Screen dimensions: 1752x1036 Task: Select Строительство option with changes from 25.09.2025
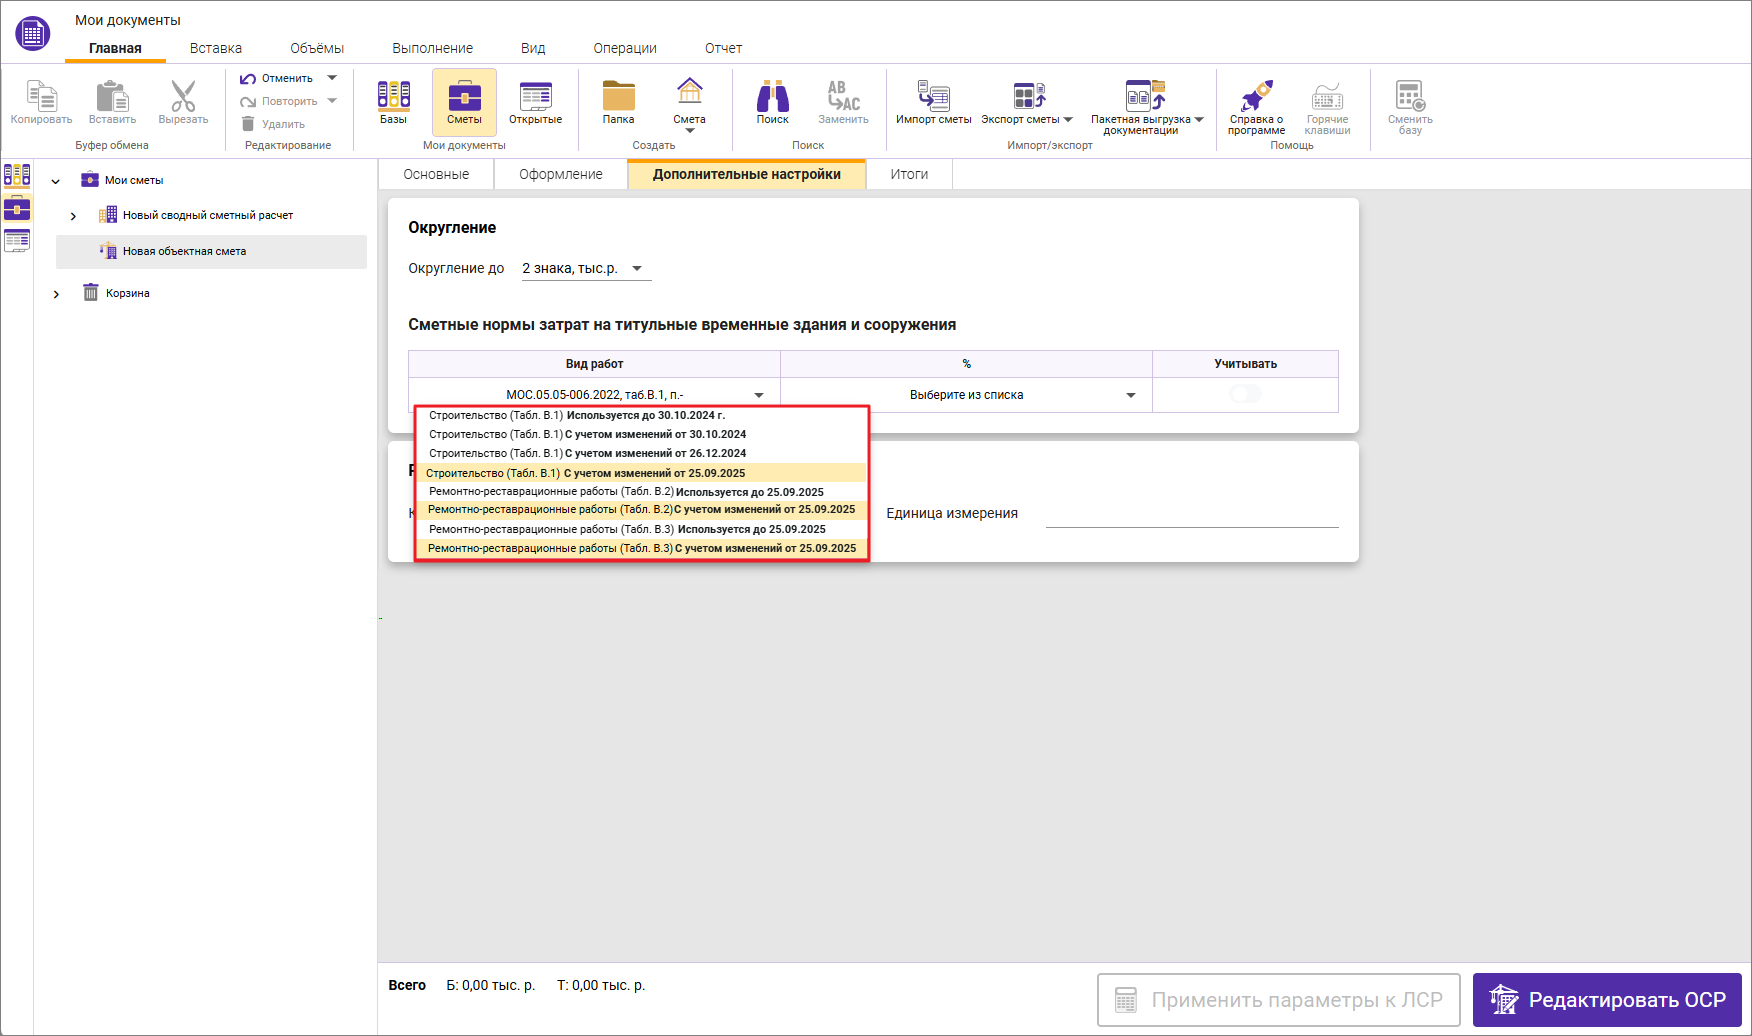pyautogui.click(x=640, y=473)
